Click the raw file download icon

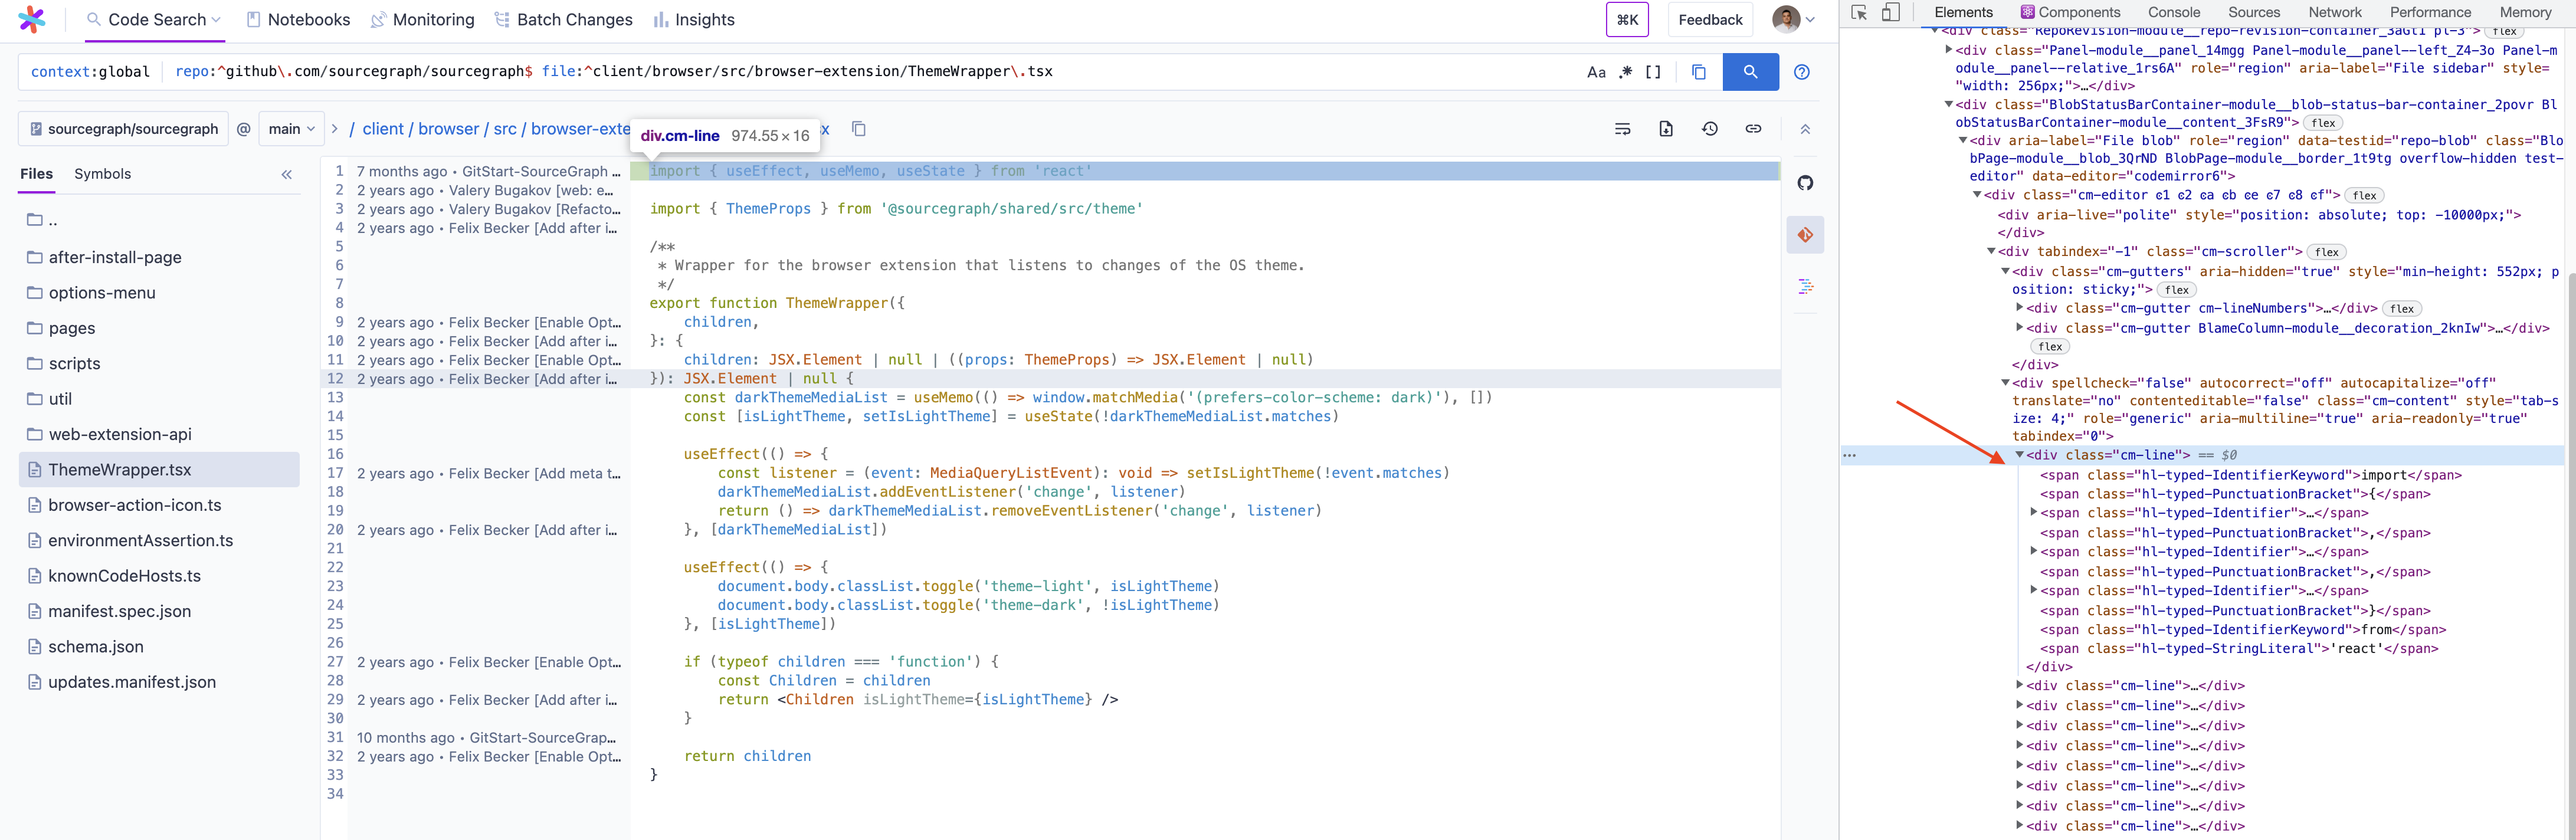(x=1666, y=129)
